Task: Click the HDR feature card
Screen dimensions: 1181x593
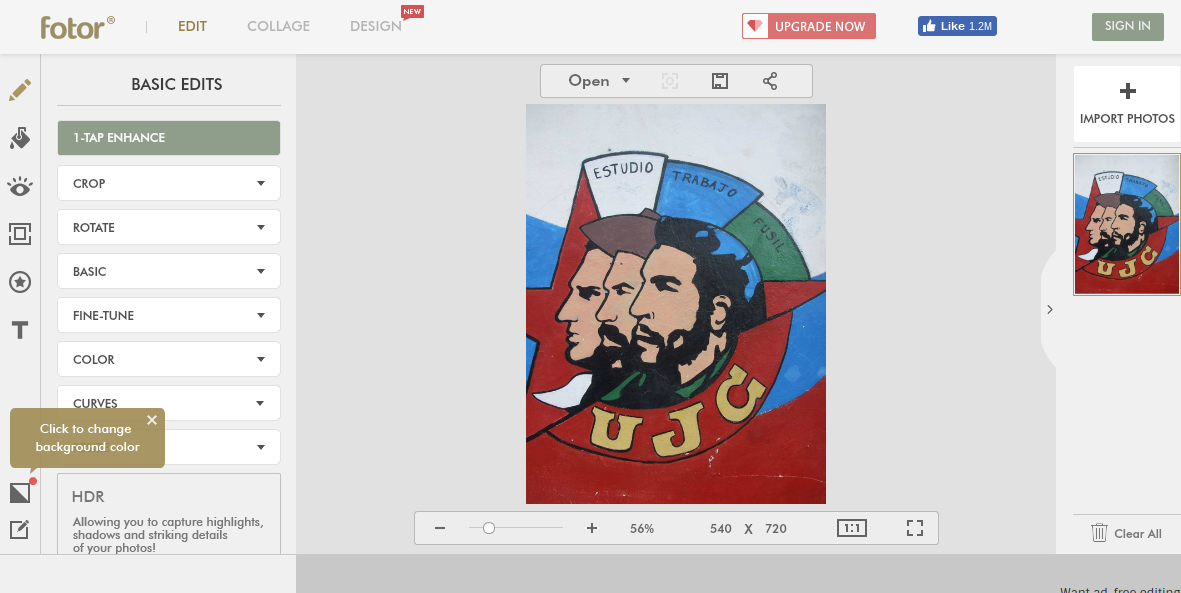Action: pos(169,515)
